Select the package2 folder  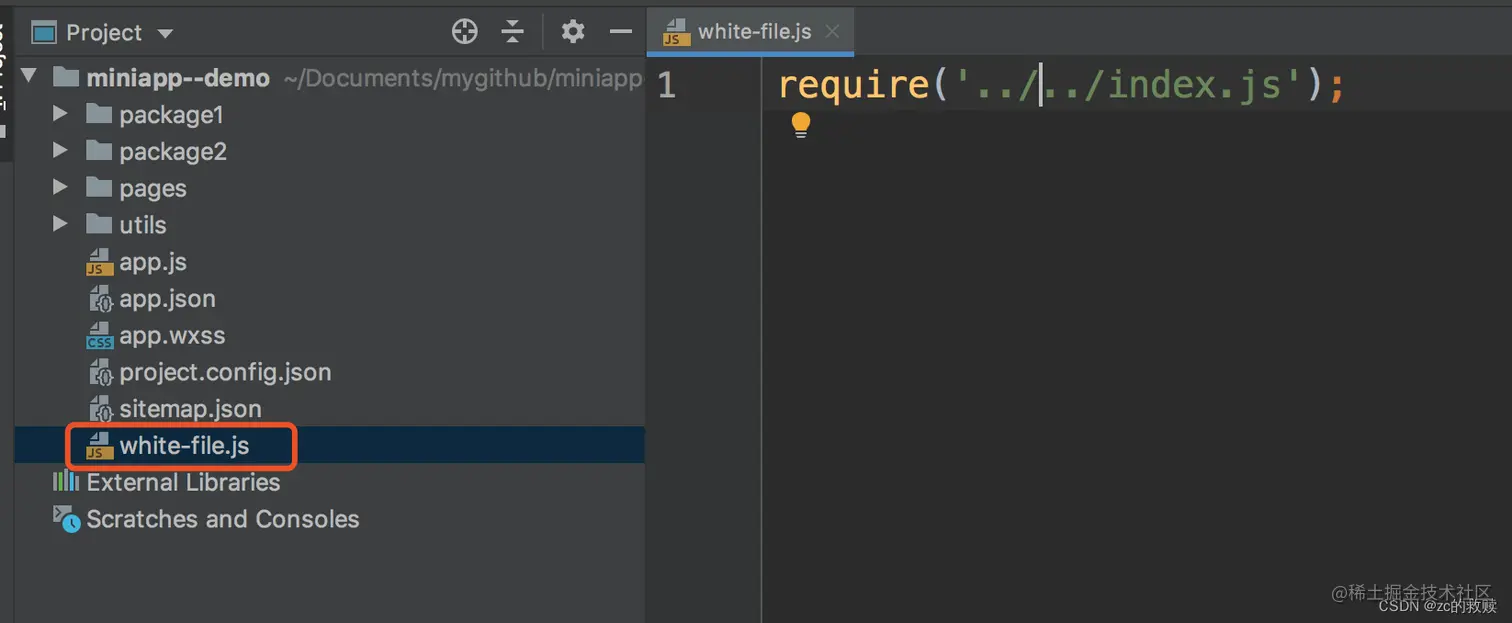coord(173,152)
